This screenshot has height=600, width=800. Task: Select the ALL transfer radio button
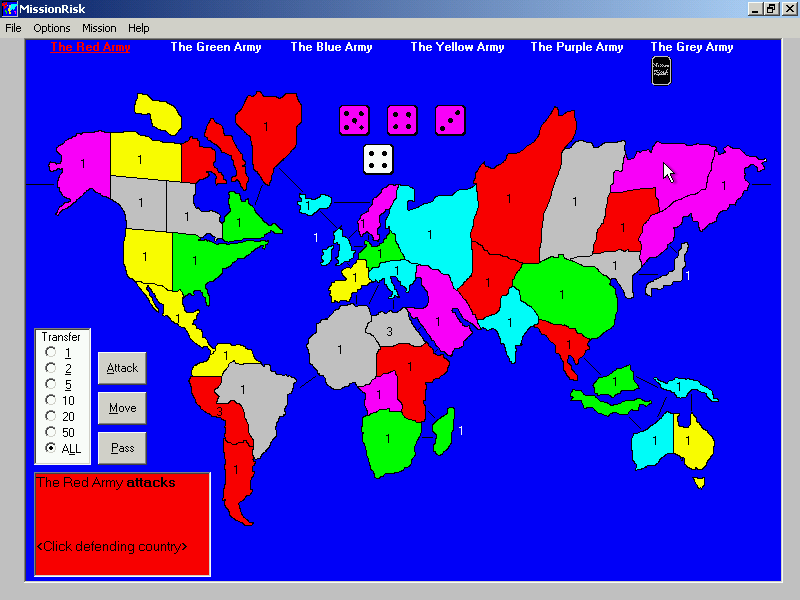click(51, 448)
